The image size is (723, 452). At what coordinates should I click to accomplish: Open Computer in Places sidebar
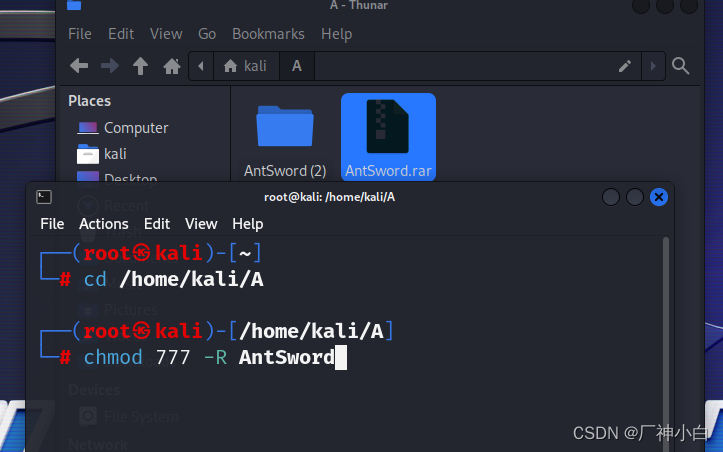pos(122,128)
